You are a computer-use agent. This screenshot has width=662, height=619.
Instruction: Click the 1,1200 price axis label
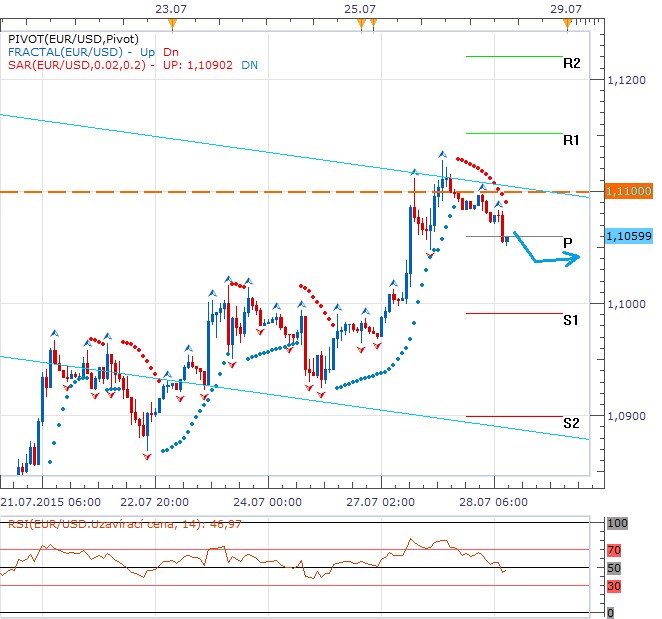pos(626,80)
